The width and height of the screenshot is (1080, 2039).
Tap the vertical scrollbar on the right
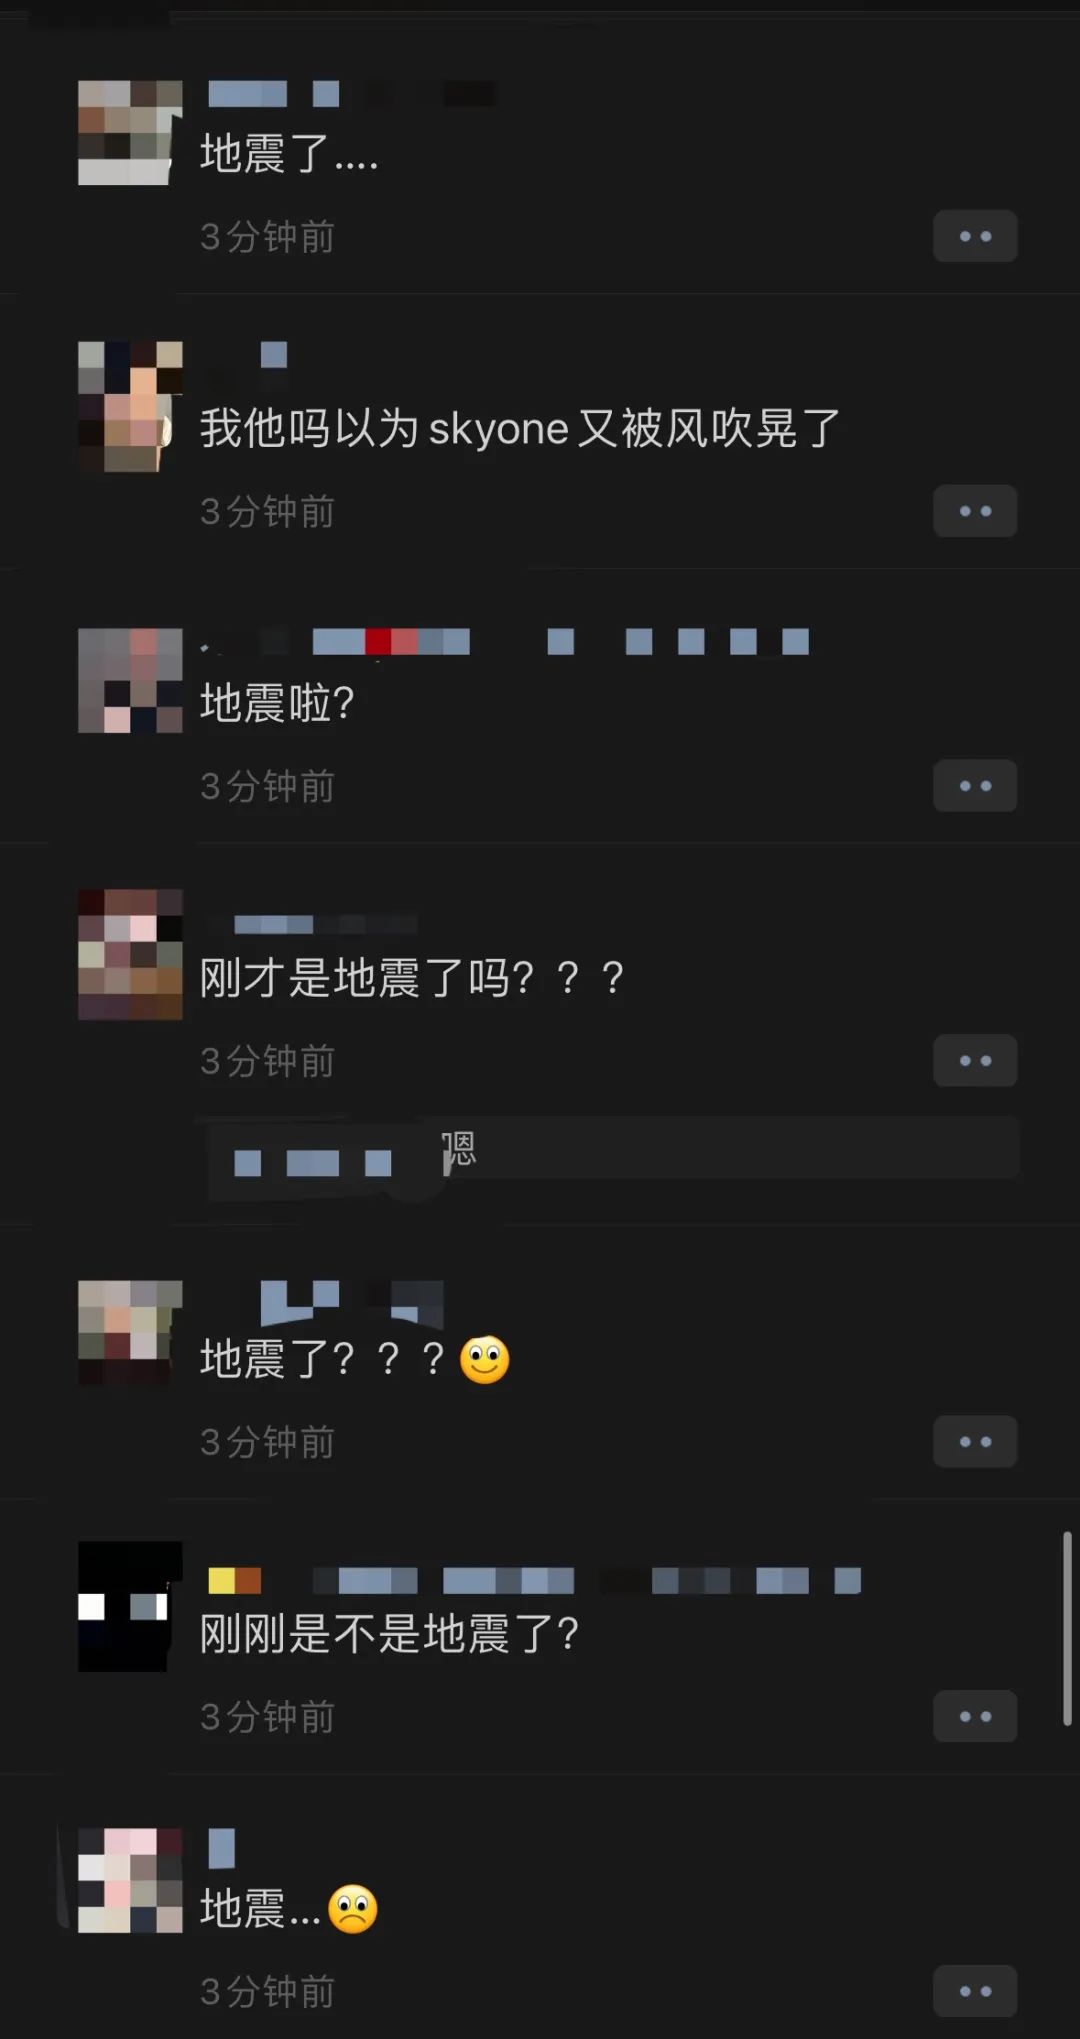pyautogui.click(x=1067, y=1628)
